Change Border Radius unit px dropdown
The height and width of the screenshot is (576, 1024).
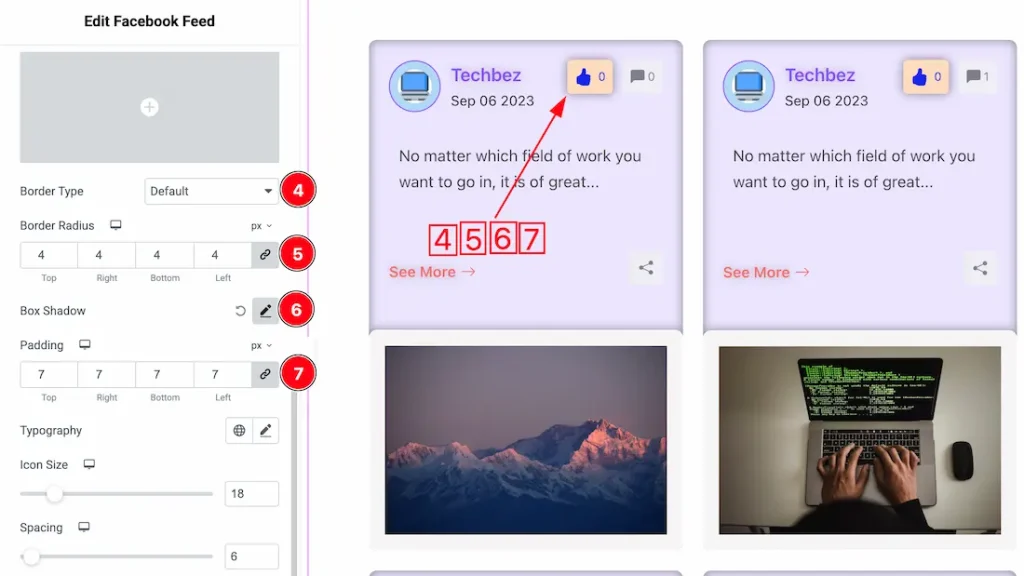pyautogui.click(x=261, y=226)
